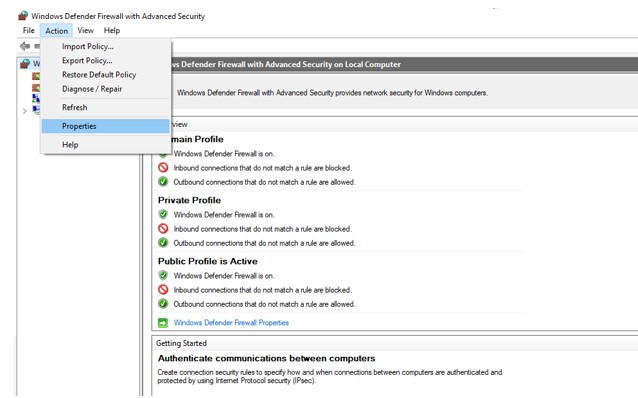Click the Private Profile heading

pos(189,200)
